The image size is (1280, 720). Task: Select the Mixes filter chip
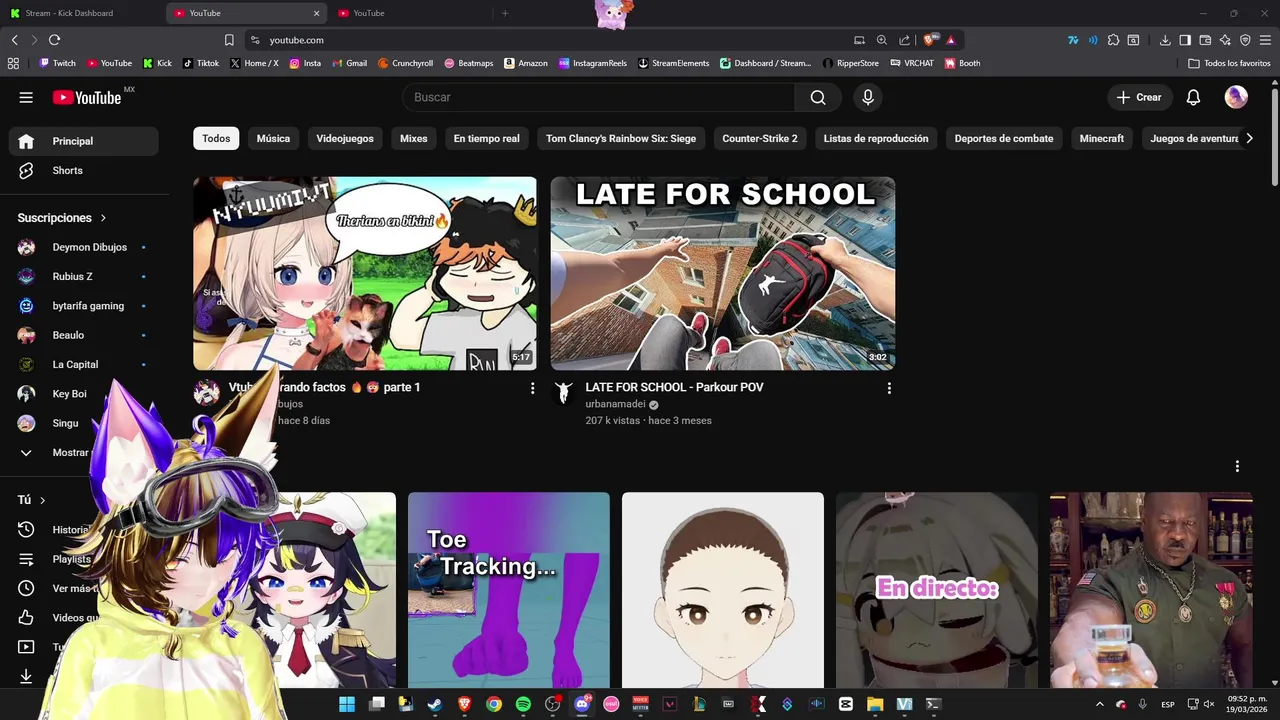point(414,138)
